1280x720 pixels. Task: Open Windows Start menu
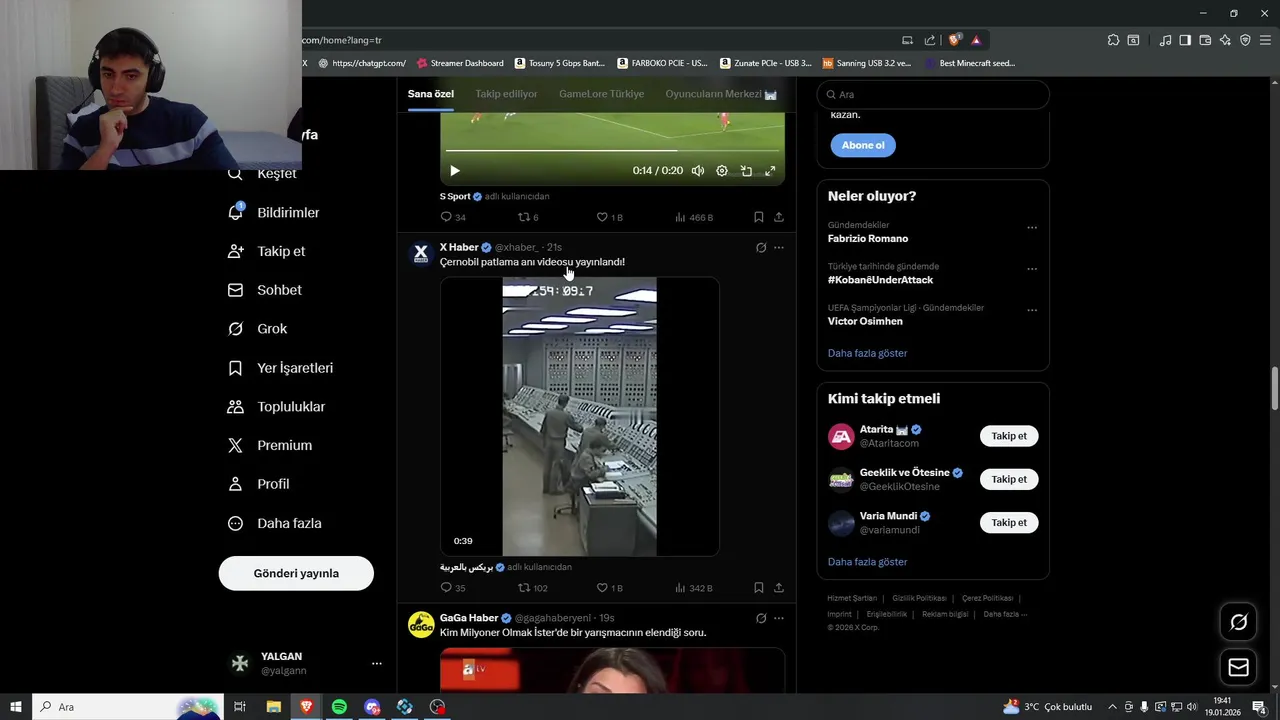point(16,707)
